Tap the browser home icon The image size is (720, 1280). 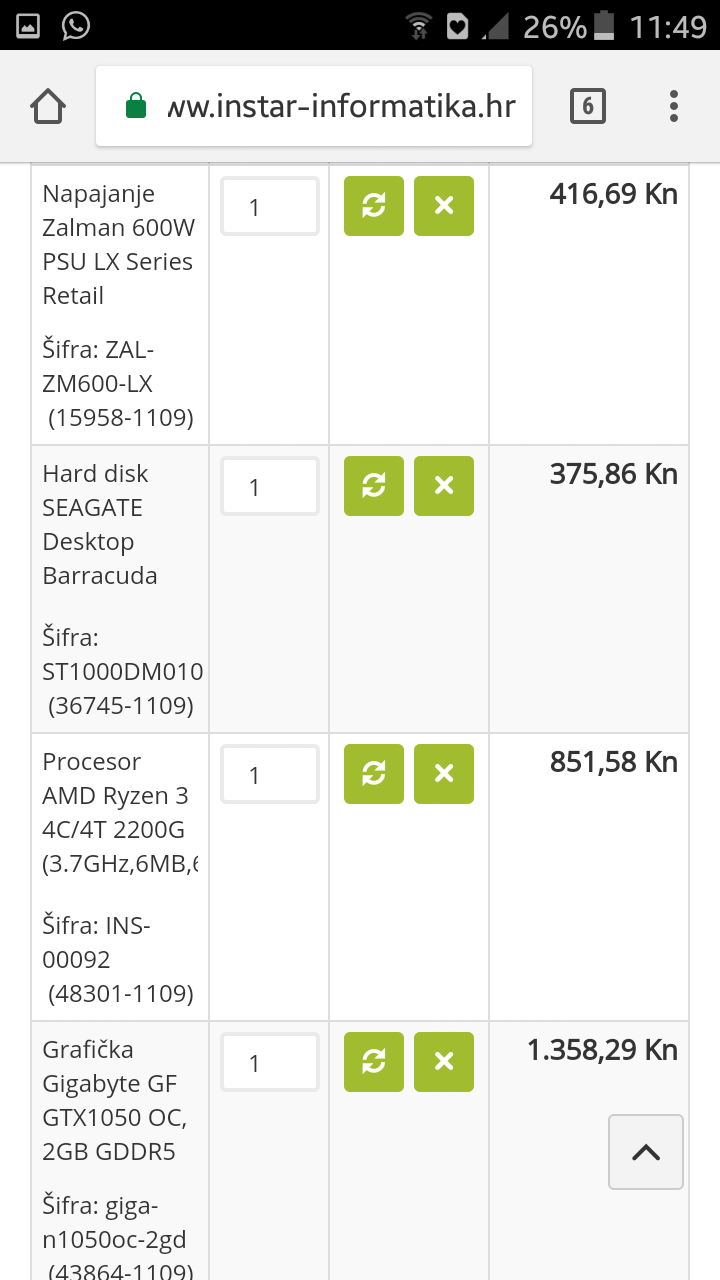[x=48, y=106]
